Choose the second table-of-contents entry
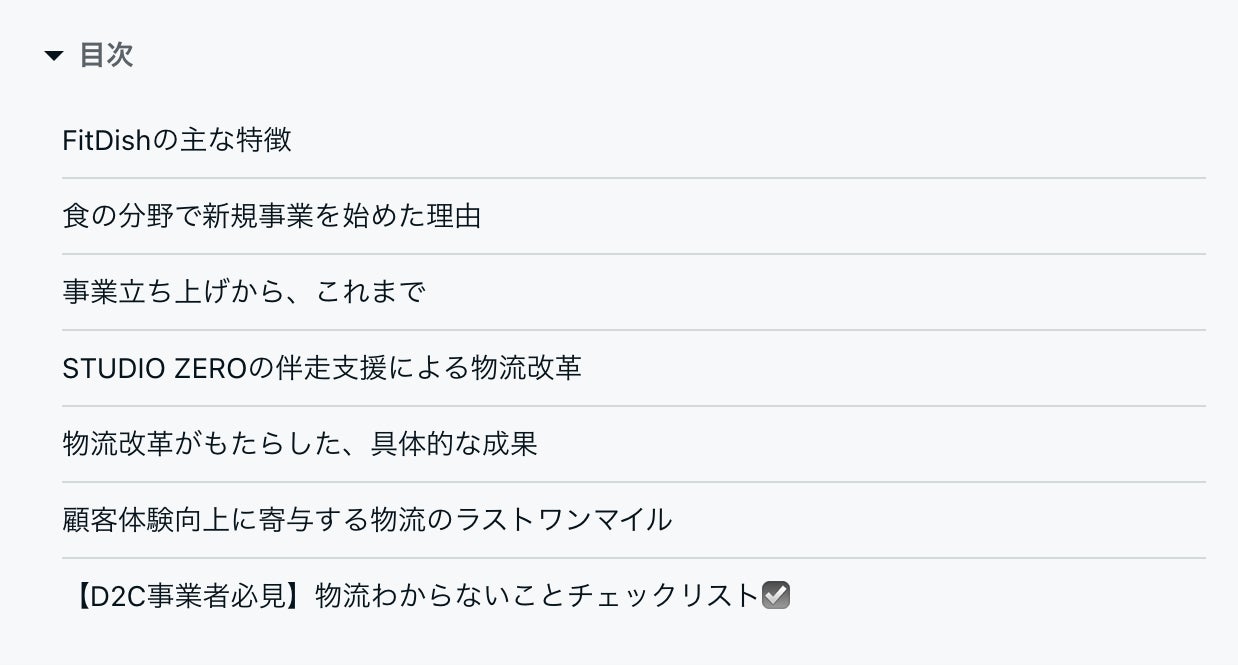Image resolution: width=1238 pixels, height=666 pixels. (271, 216)
